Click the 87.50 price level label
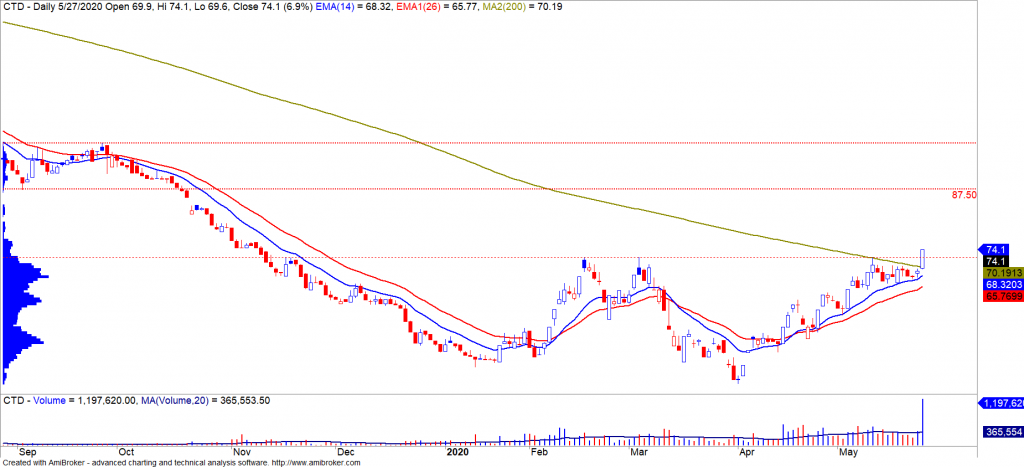Screen dimensions: 1024x467 pyautogui.click(x=964, y=195)
